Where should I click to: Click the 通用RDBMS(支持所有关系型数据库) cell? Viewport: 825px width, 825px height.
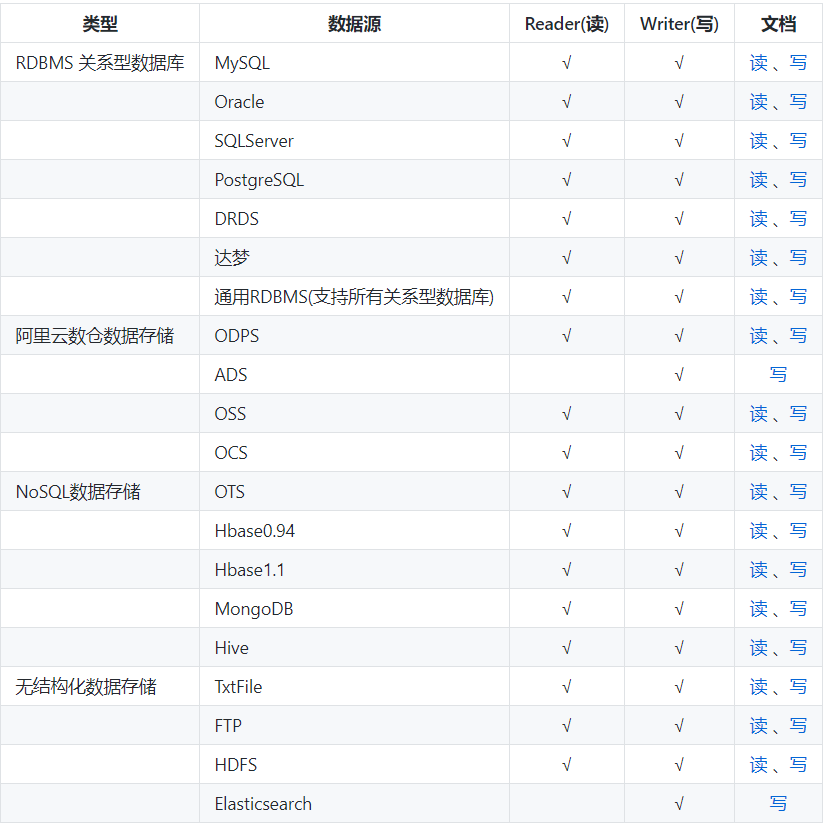coord(354,296)
